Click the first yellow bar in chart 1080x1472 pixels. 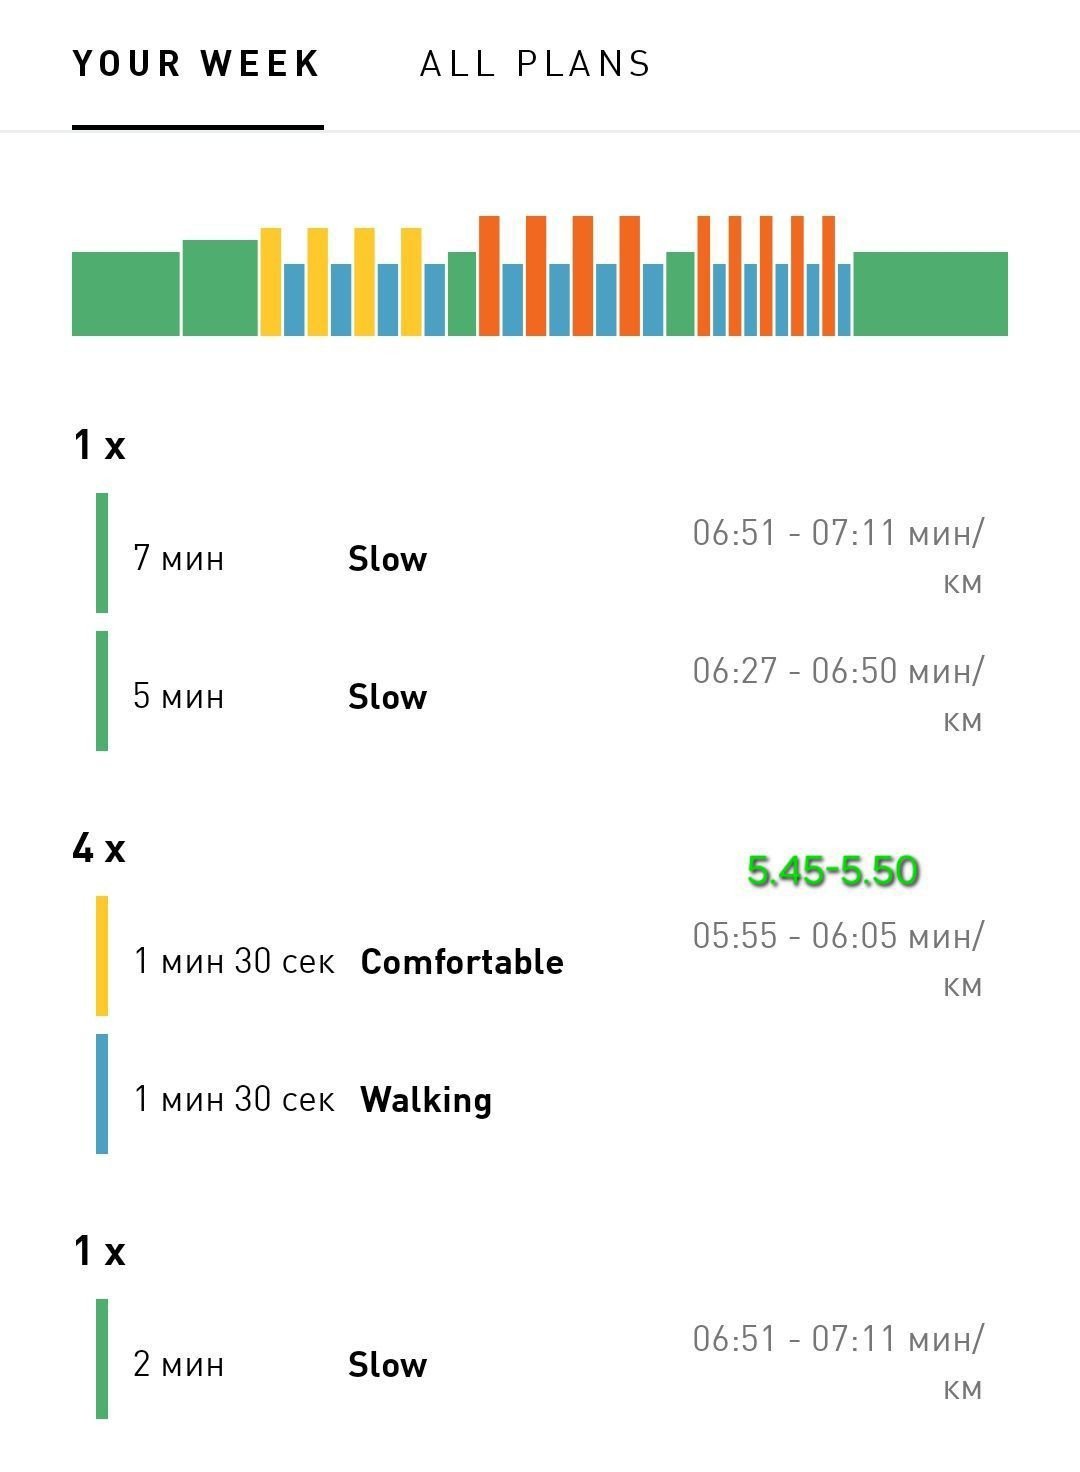point(271,282)
